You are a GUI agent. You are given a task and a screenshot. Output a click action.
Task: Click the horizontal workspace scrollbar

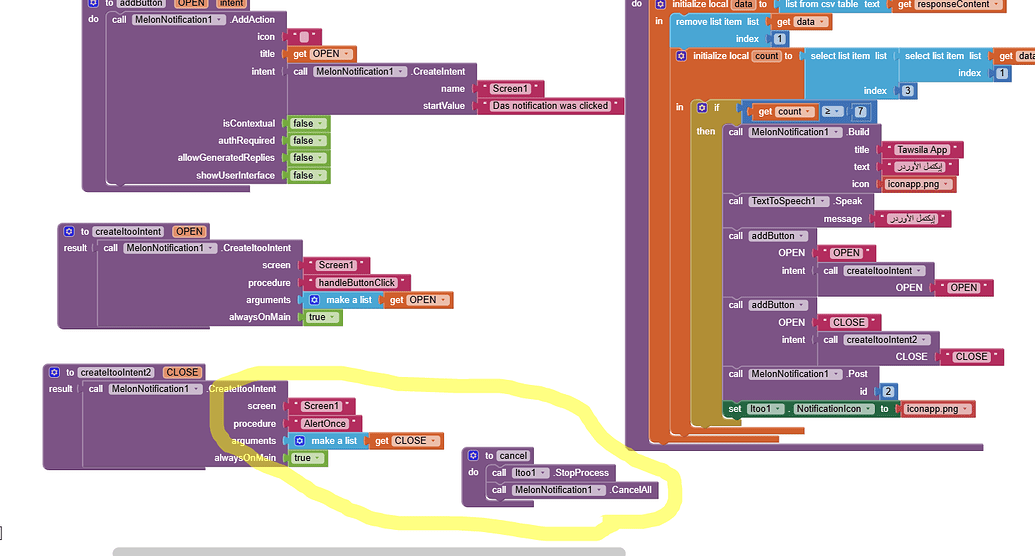click(368, 551)
